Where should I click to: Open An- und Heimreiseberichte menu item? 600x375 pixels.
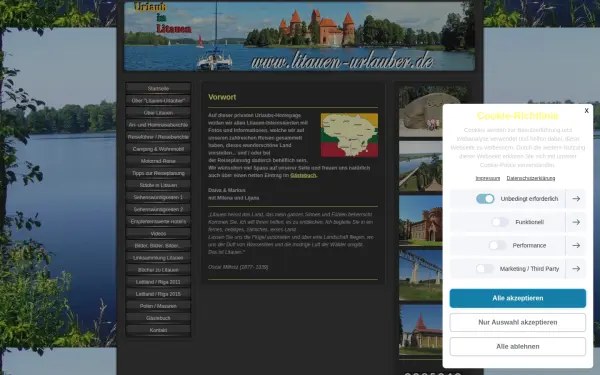158,125
